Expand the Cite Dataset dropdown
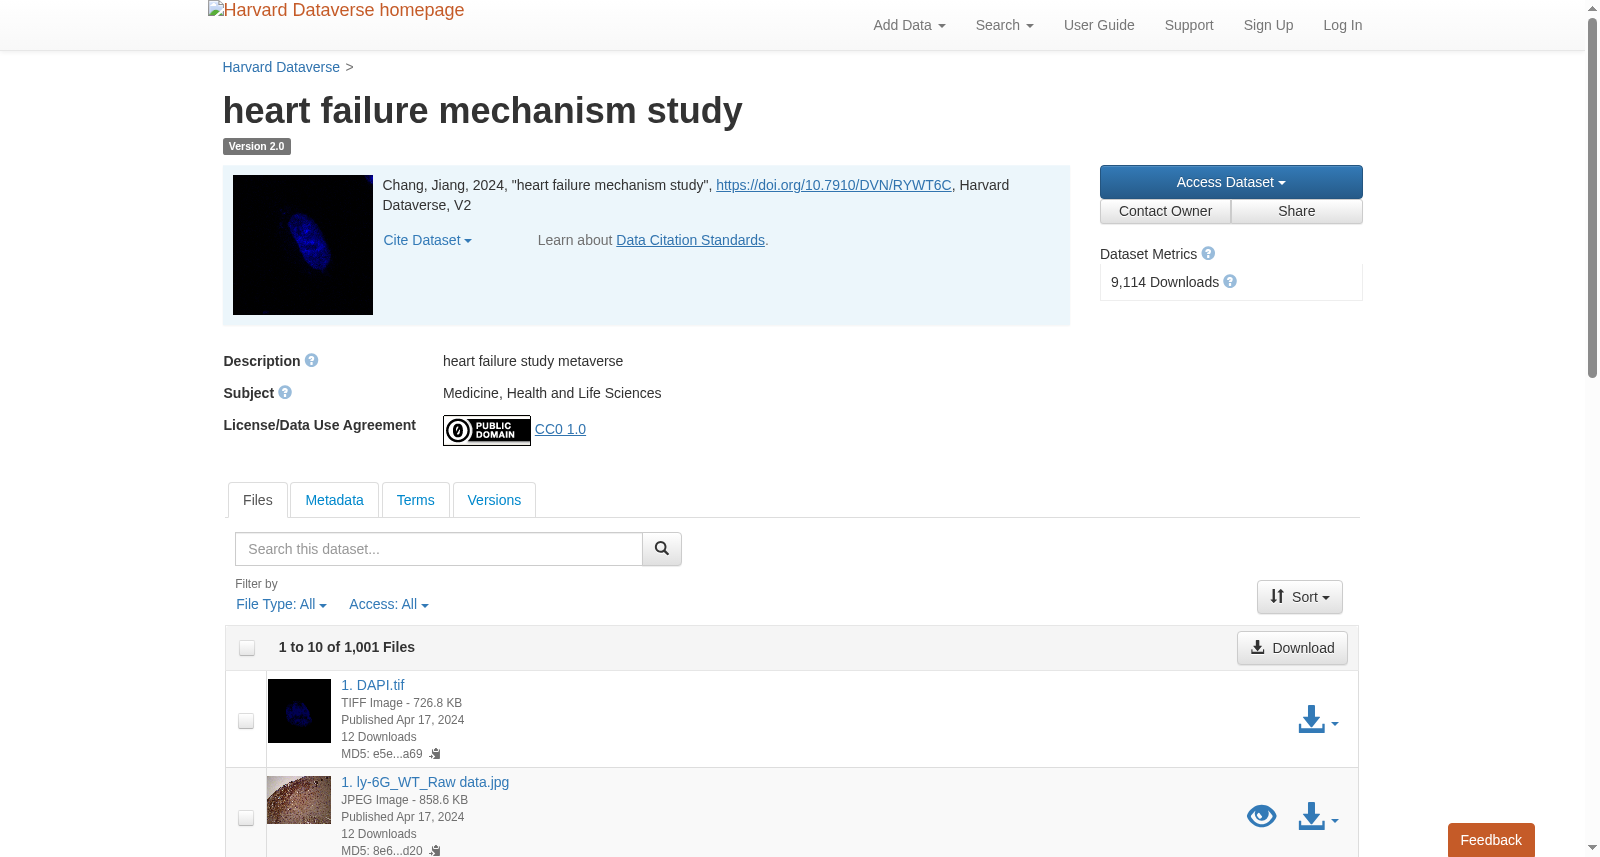The height and width of the screenshot is (857, 1600). tap(427, 240)
